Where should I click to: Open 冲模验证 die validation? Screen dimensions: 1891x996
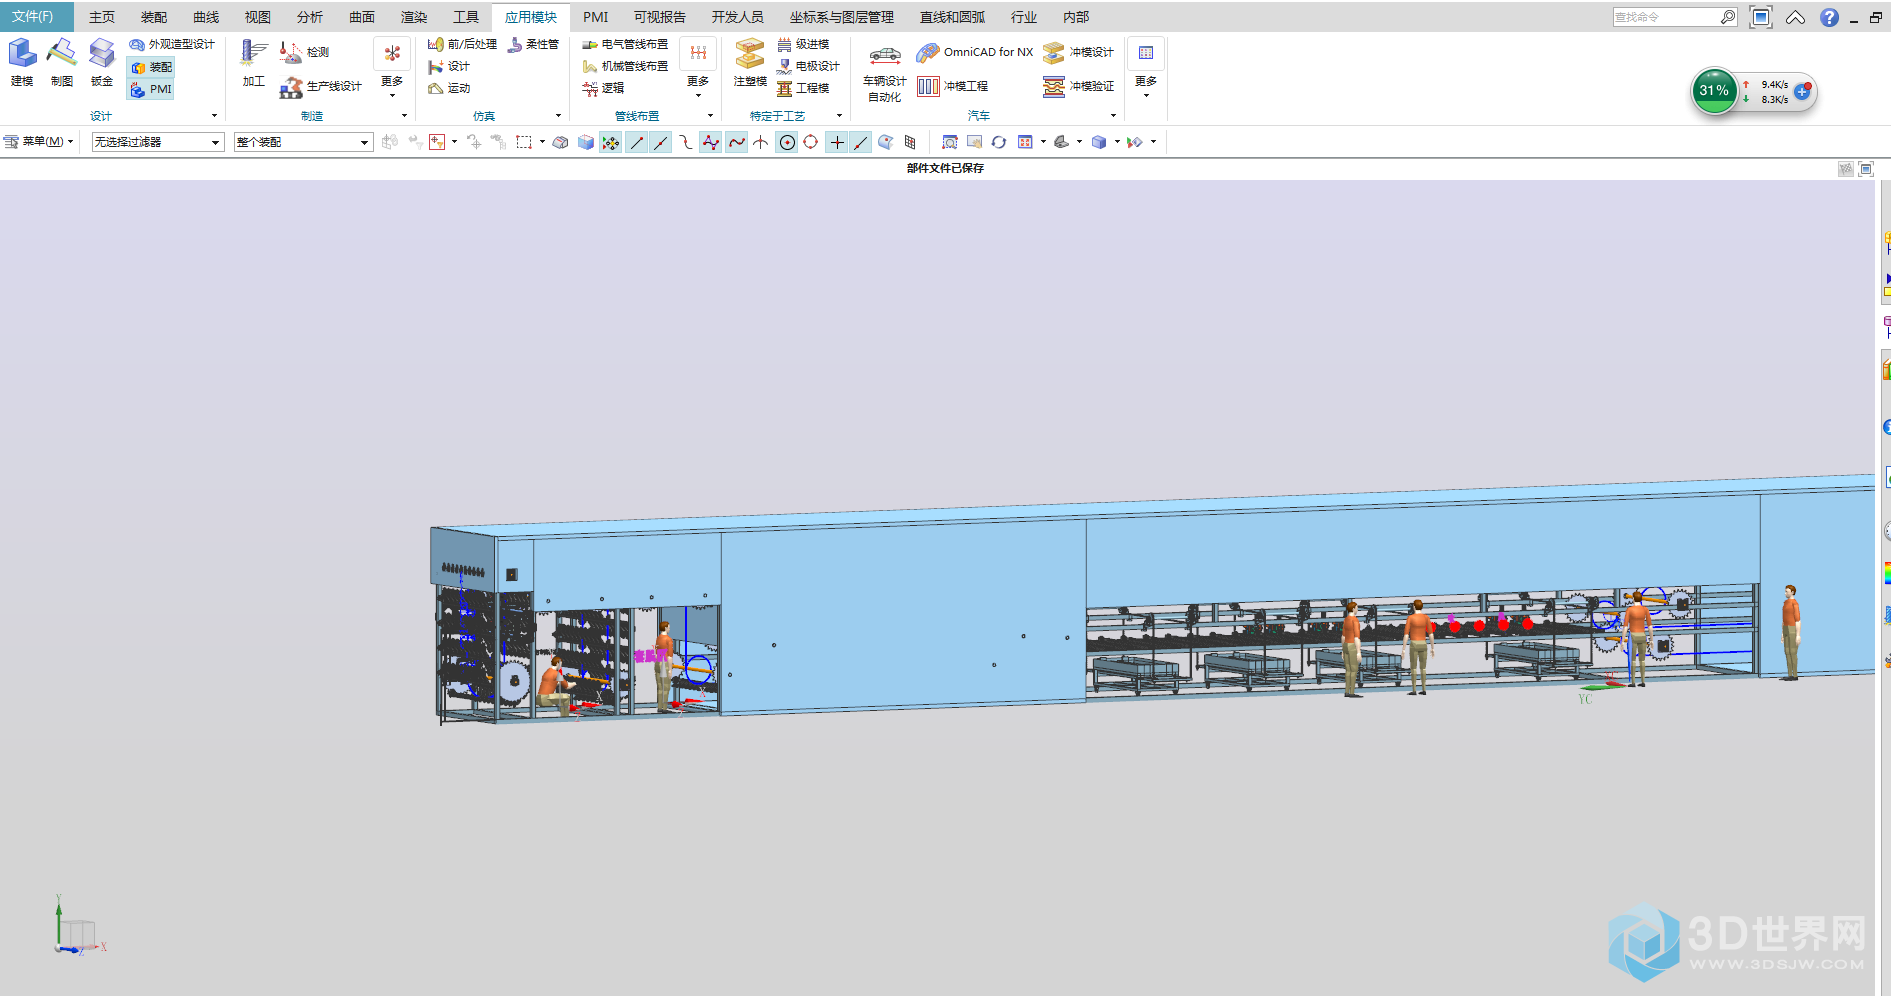pyautogui.click(x=1078, y=87)
